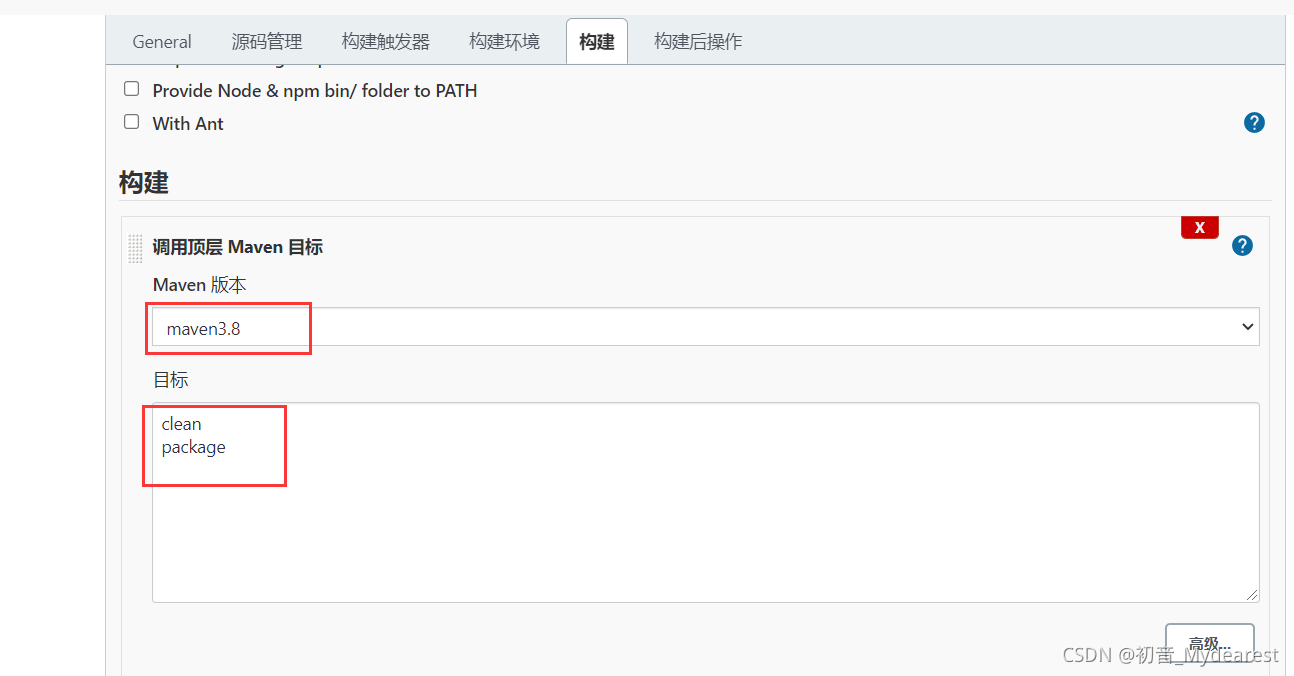Click the resize grip of 目标 text area
This screenshot has width=1294, height=676.
pos(1251,594)
